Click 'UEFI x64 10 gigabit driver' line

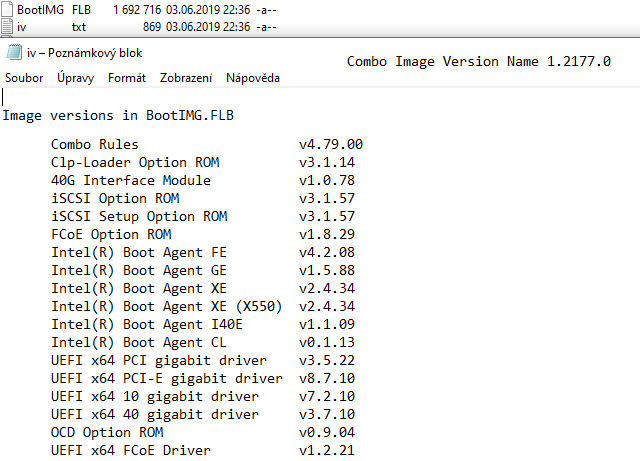pos(155,396)
